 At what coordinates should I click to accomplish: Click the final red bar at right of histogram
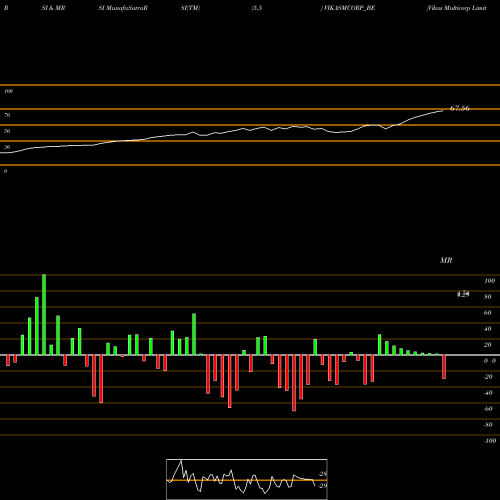444,367
